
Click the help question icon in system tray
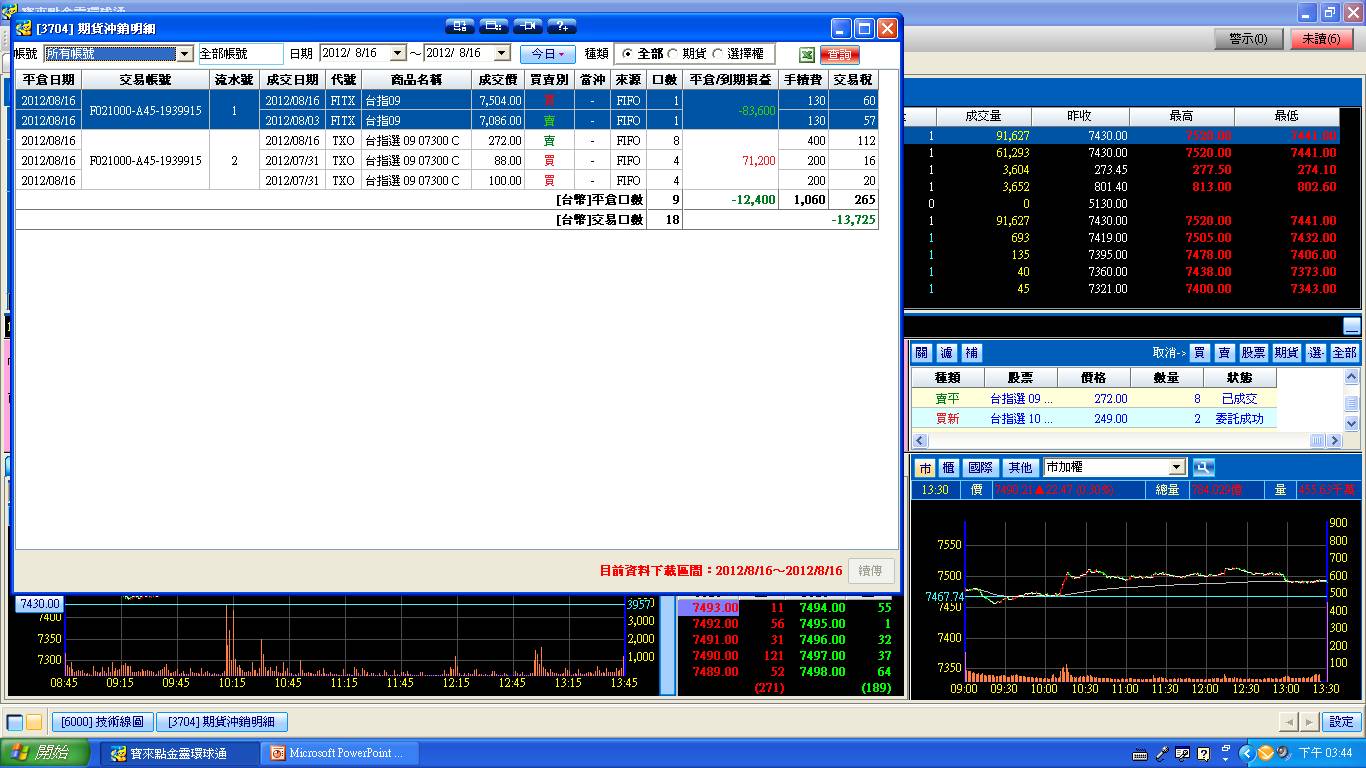1202,753
